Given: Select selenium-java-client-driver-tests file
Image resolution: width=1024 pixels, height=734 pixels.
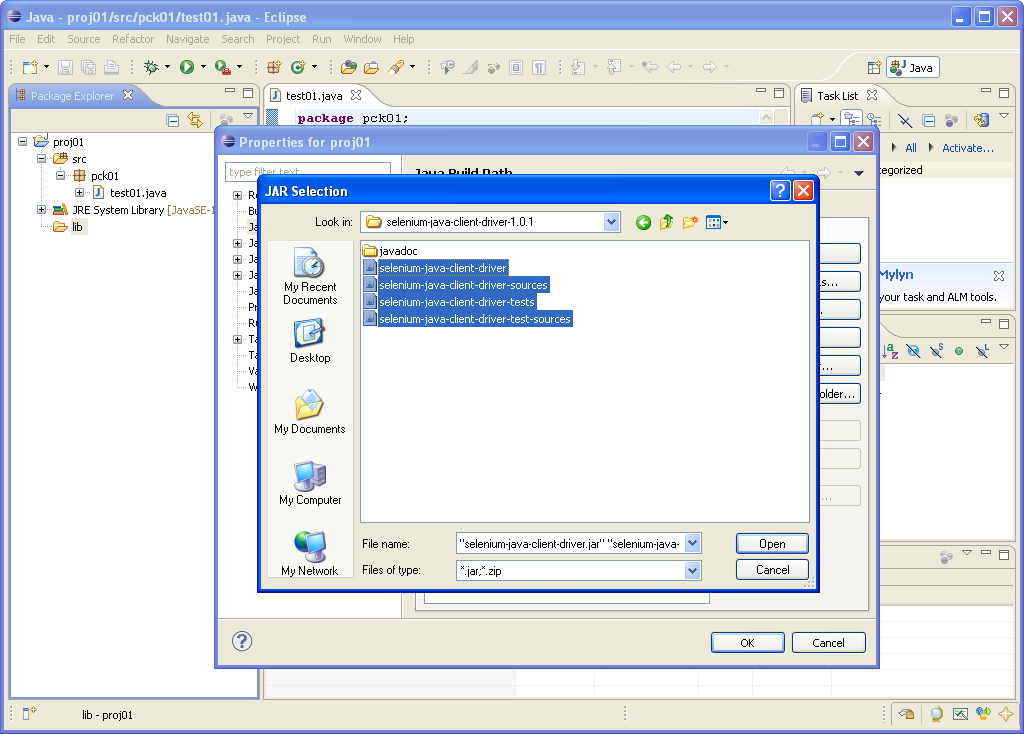Looking at the screenshot, I should coord(449,302).
